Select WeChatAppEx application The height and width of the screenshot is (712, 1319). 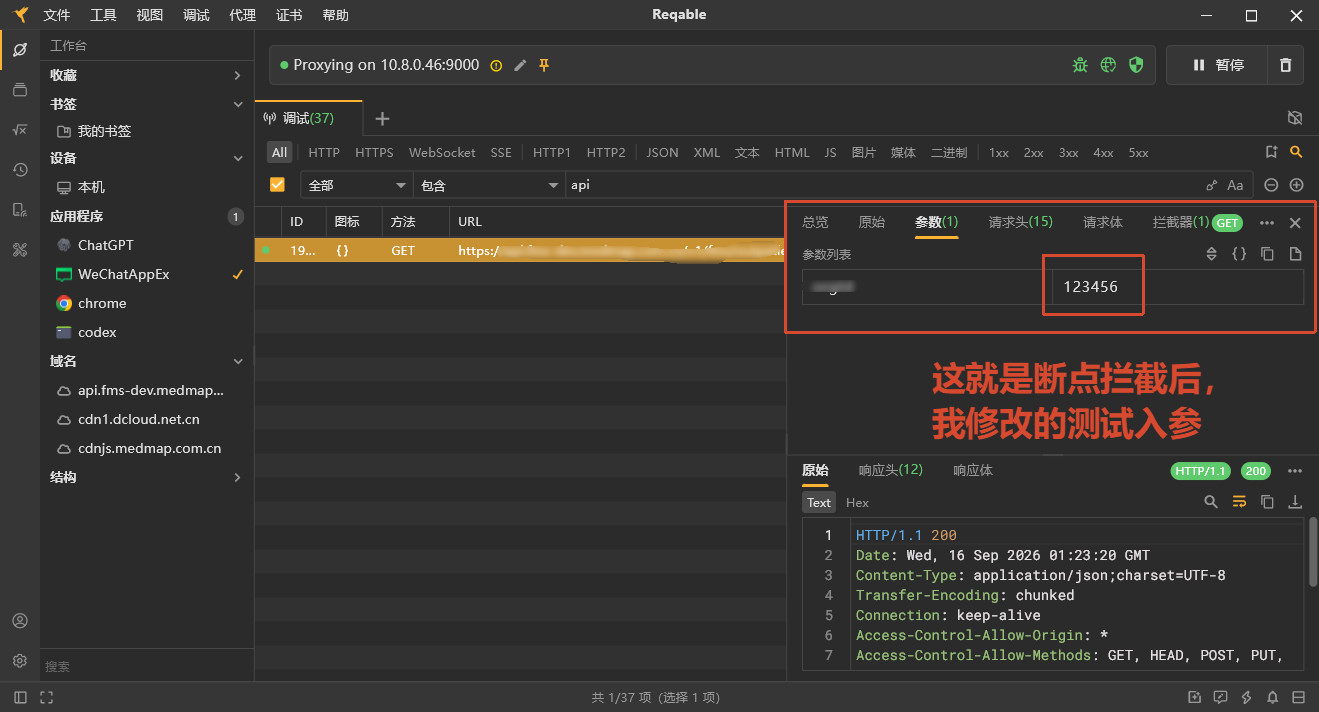pos(147,274)
